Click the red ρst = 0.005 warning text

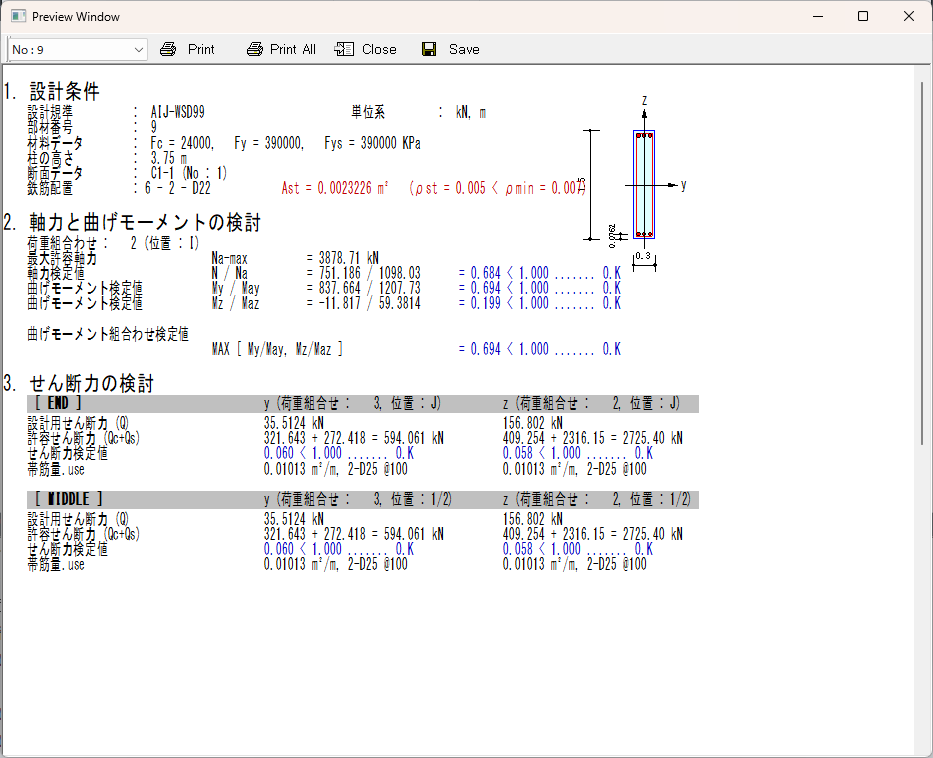[497, 188]
